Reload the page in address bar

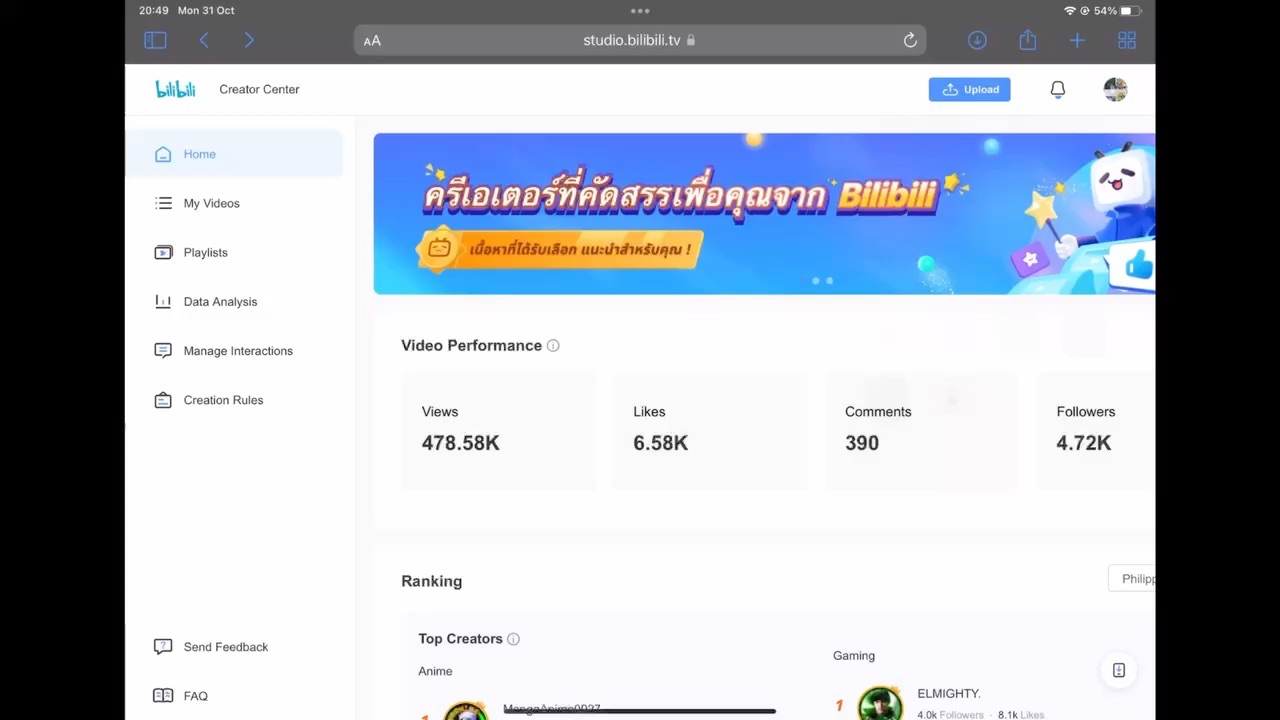tap(910, 40)
